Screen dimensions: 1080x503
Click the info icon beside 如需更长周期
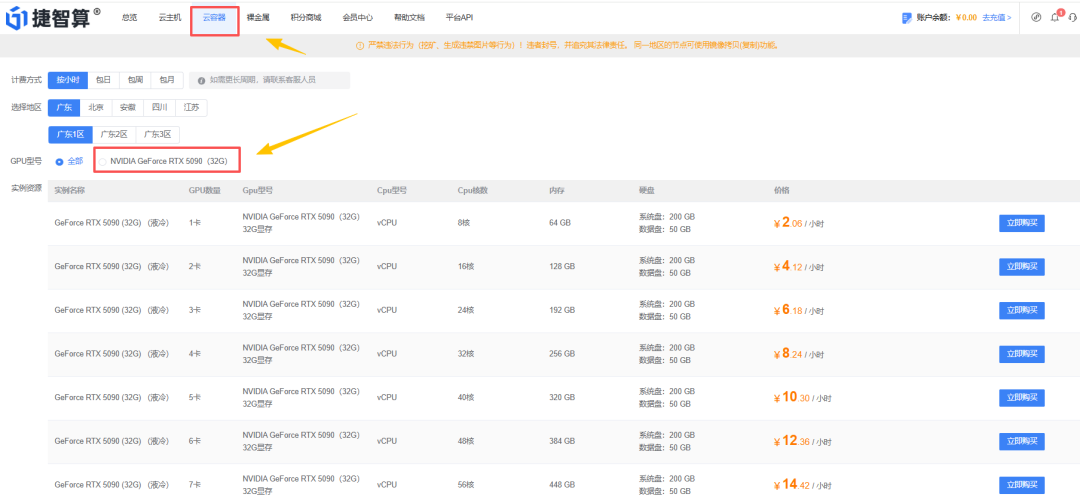[201, 81]
